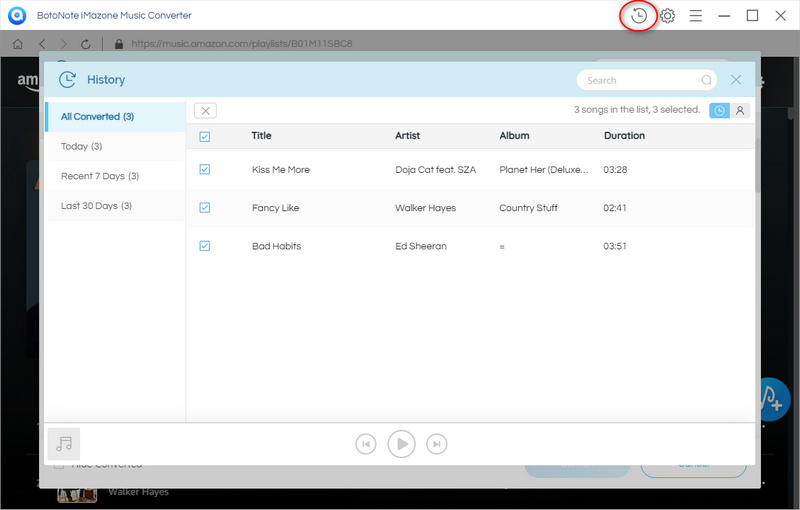This screenshot has height=510, width=800.
Task: Click the '3 songs in the list' status
Action: (637, 110)
